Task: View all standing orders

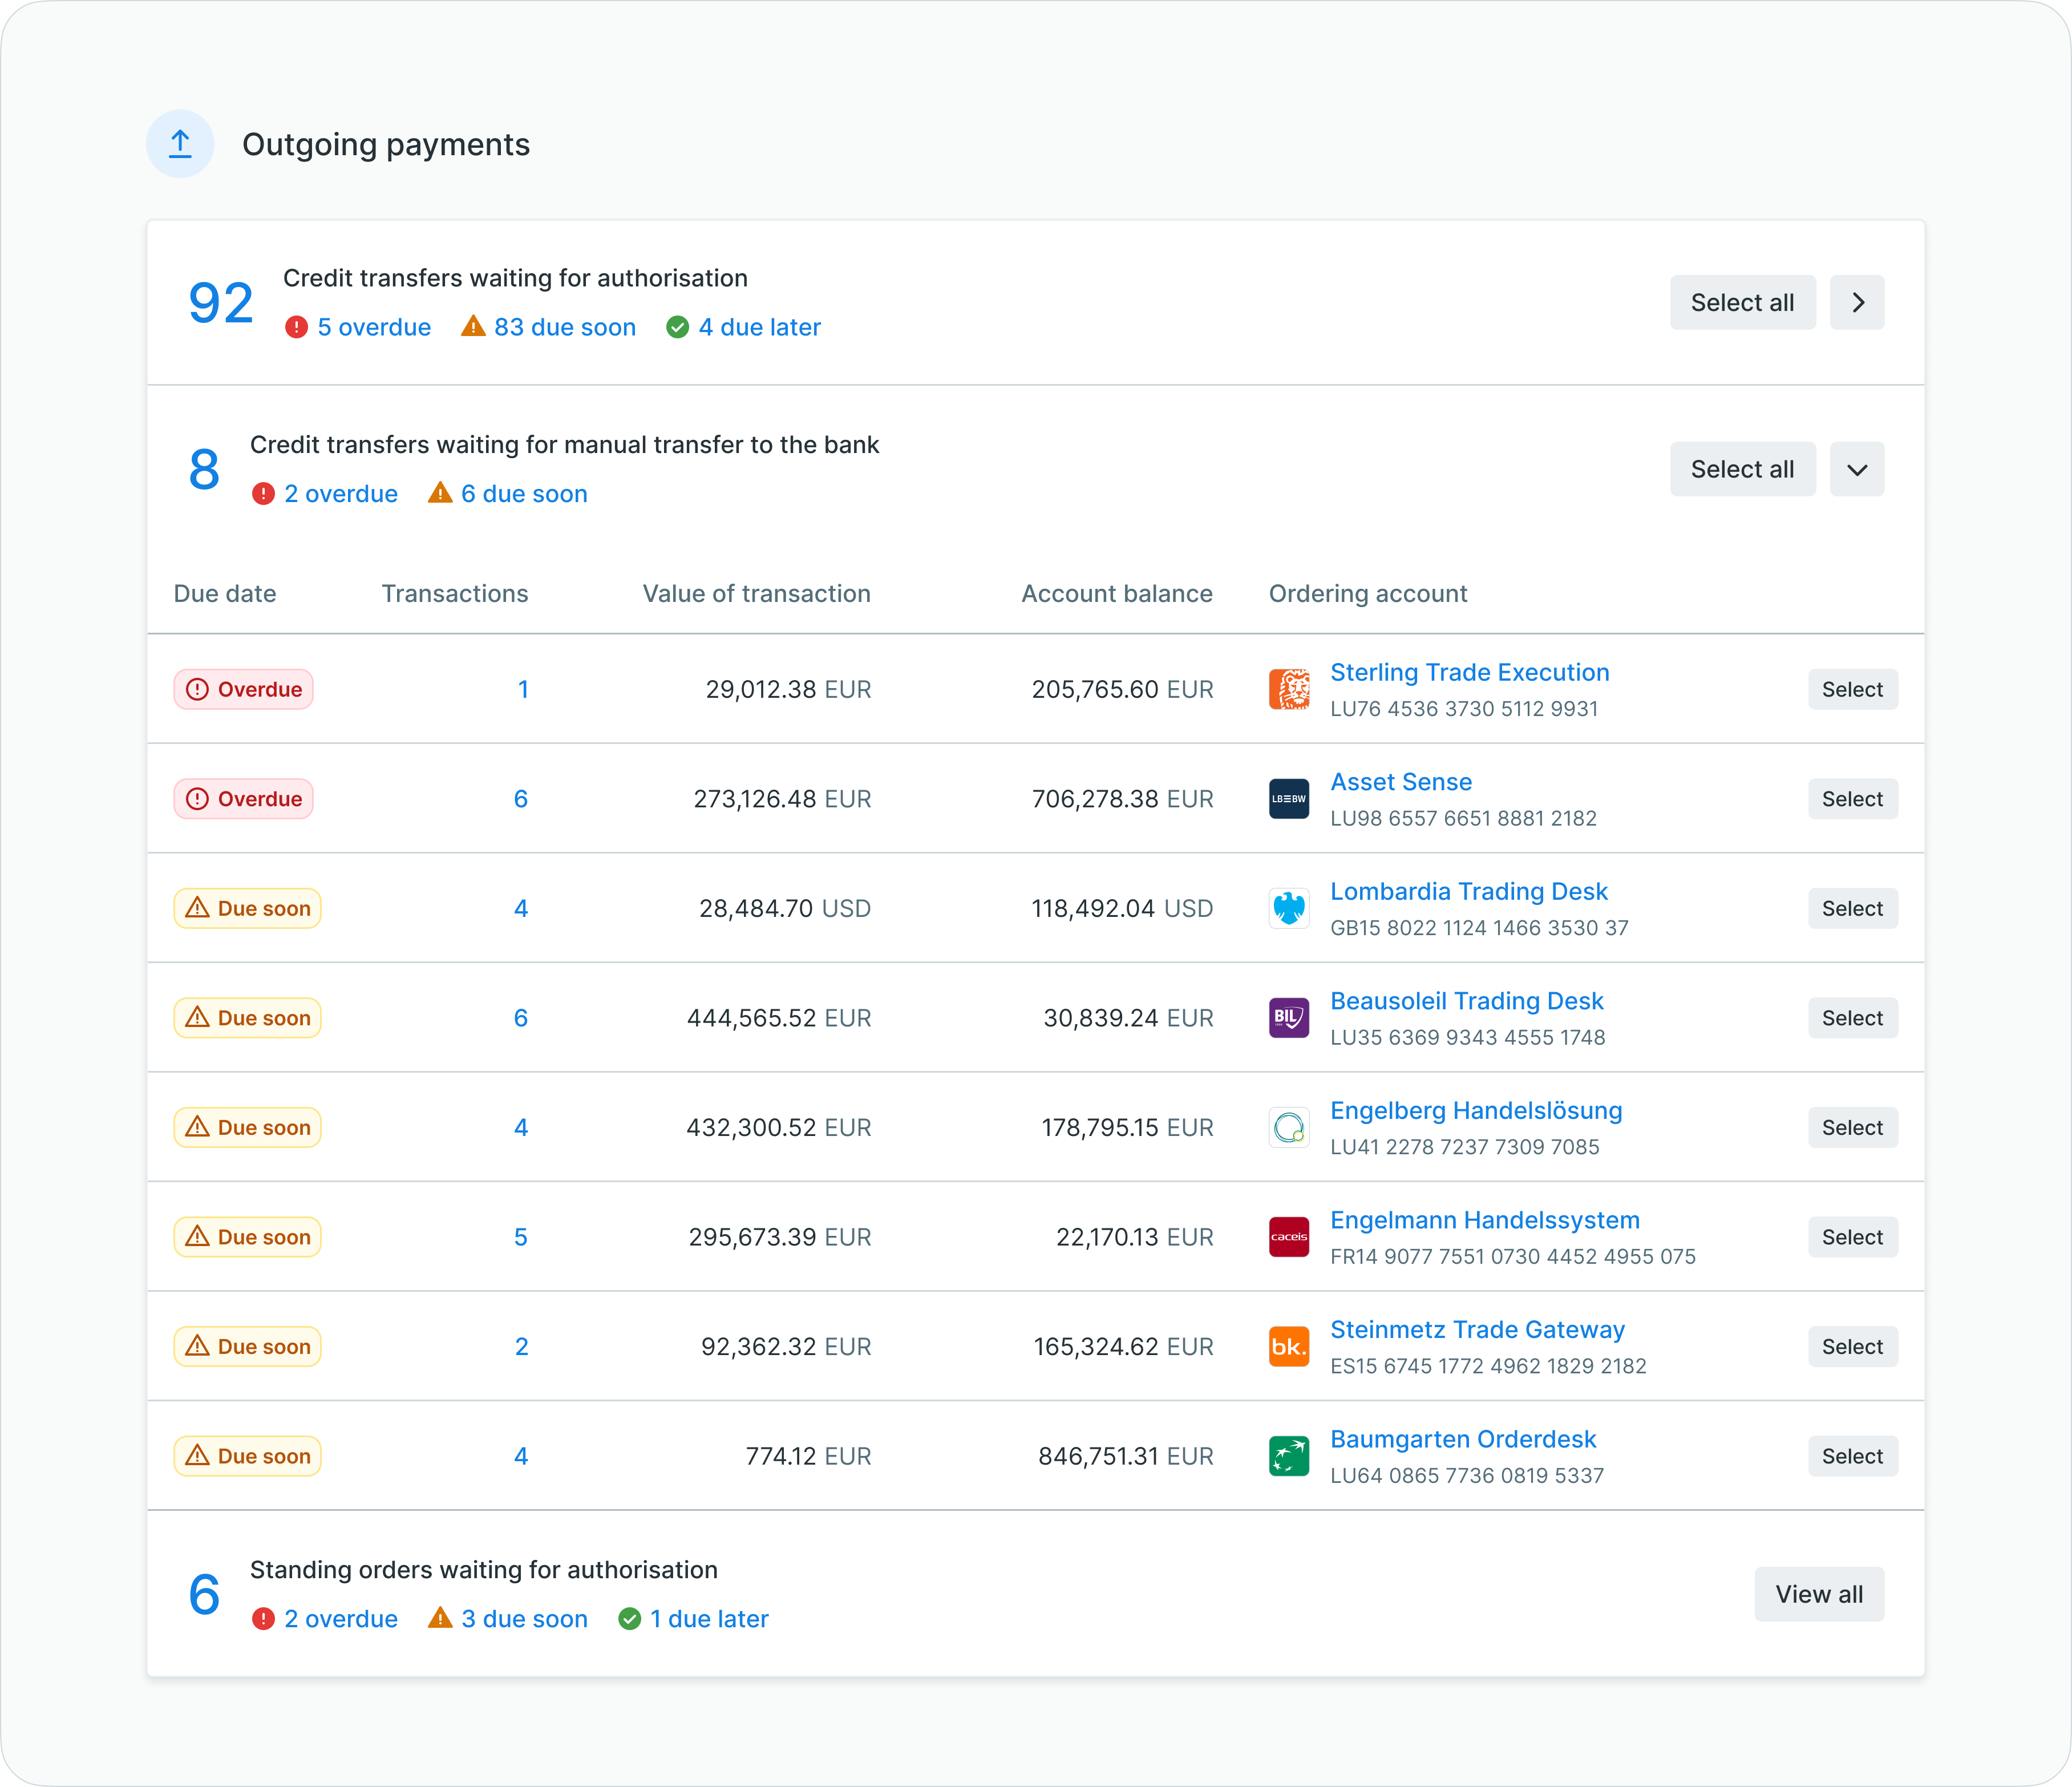Action: coord(1818,1594)
